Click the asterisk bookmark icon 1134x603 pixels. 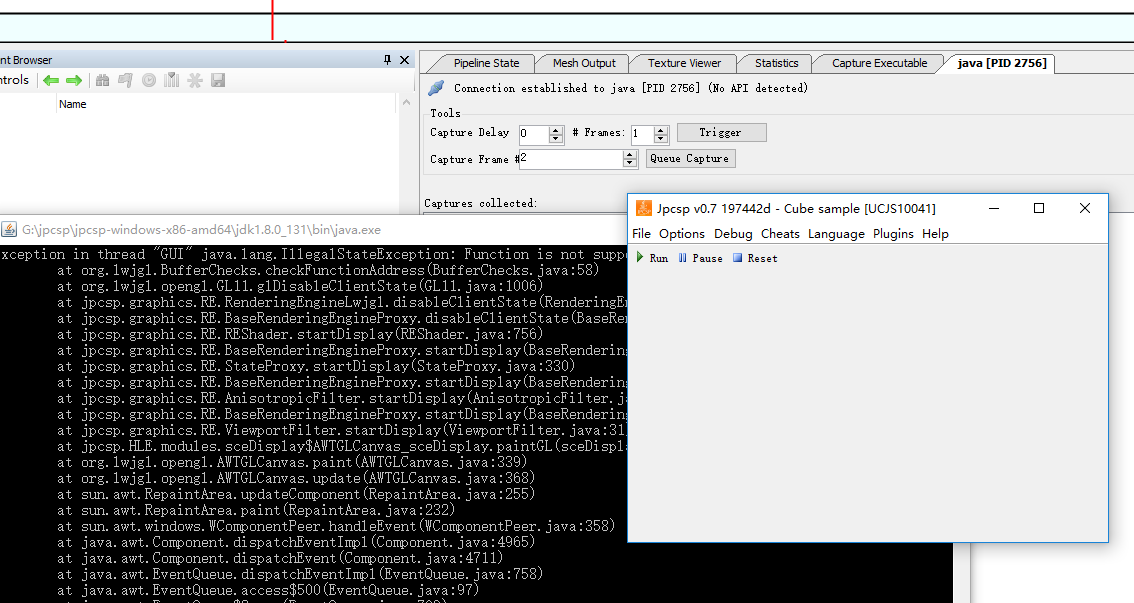195,80
